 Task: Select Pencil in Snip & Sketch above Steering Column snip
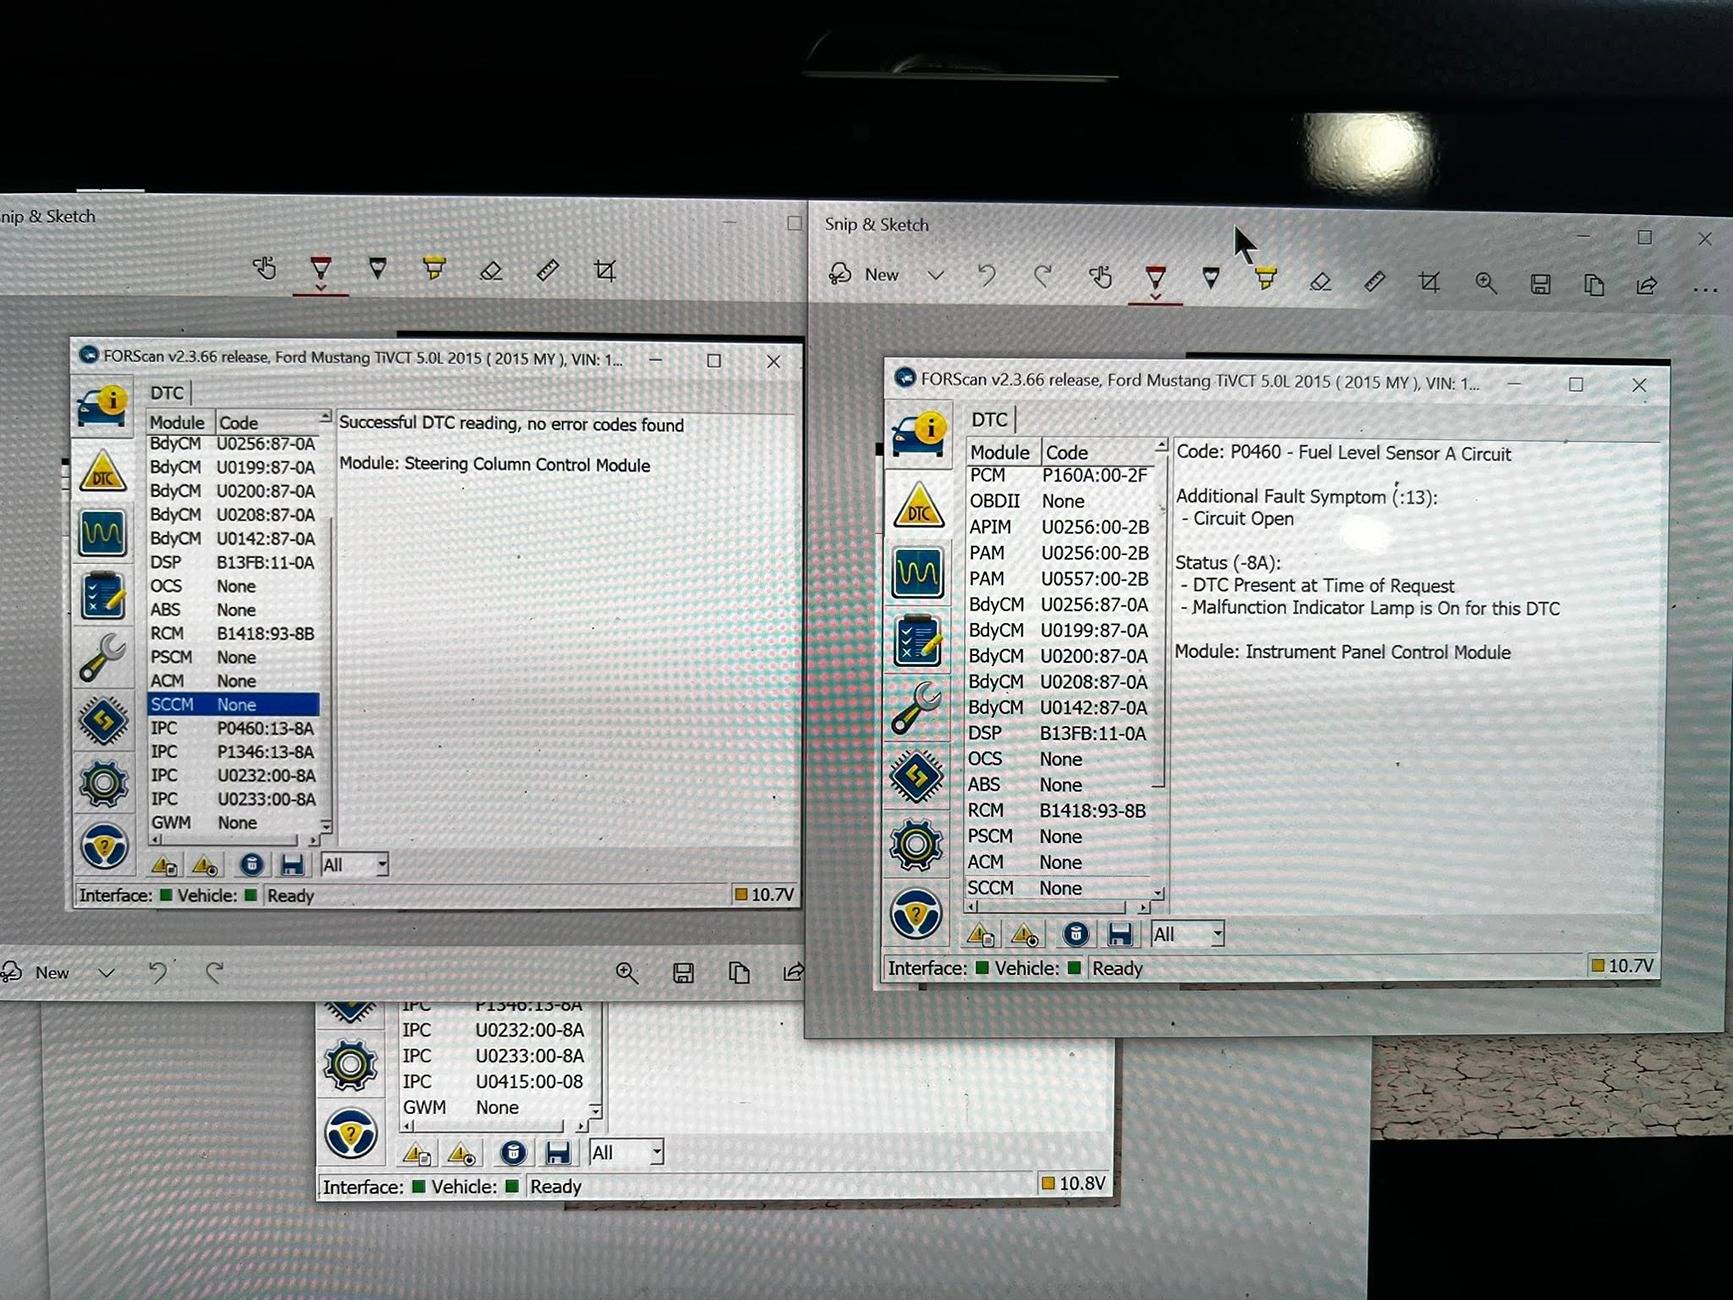click(377, 268)
